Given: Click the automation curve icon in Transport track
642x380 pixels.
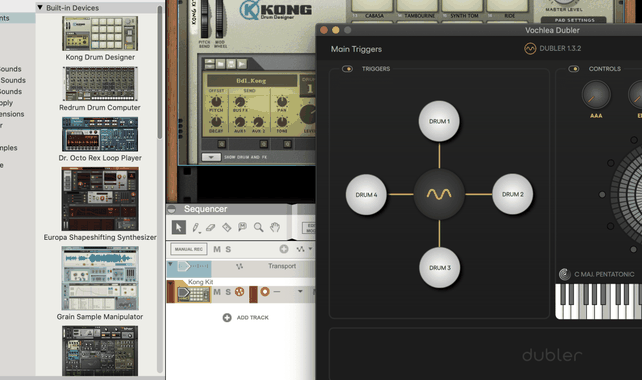Looking at the screenshot, I should [x=240, y=267].
